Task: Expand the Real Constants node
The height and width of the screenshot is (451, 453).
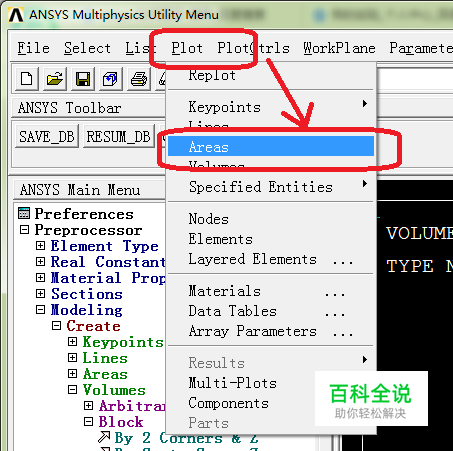Action: [40, 262]
